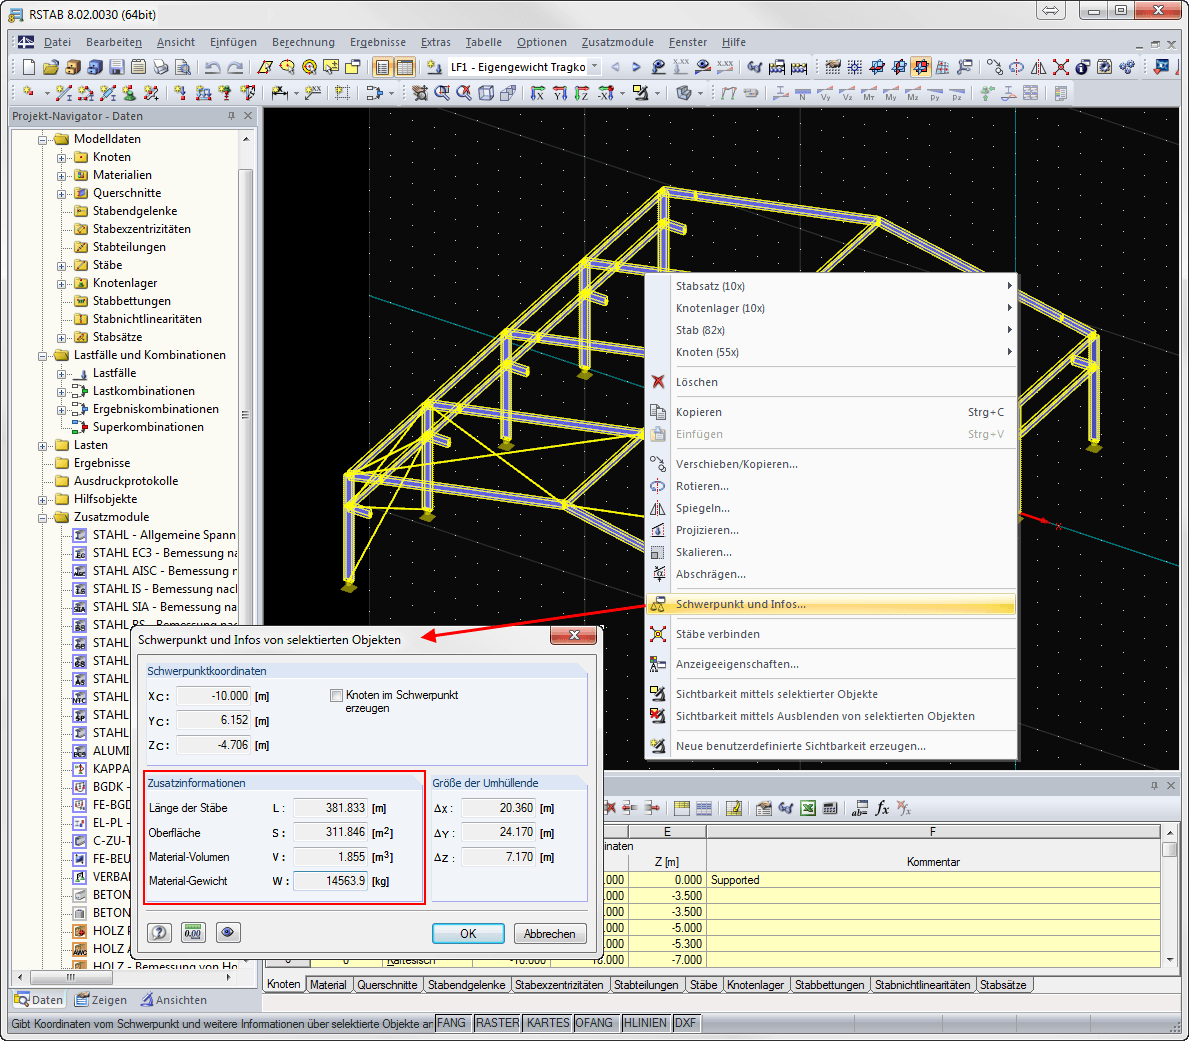Viewport: 1189px width, 1041px height.
Task: Go to previous load case arrow
Action: click(615, 67)
